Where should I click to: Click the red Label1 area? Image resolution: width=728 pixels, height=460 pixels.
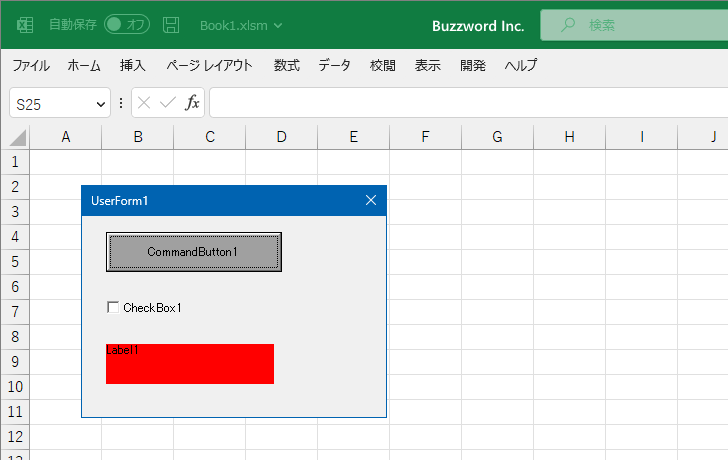coord(190,364)
